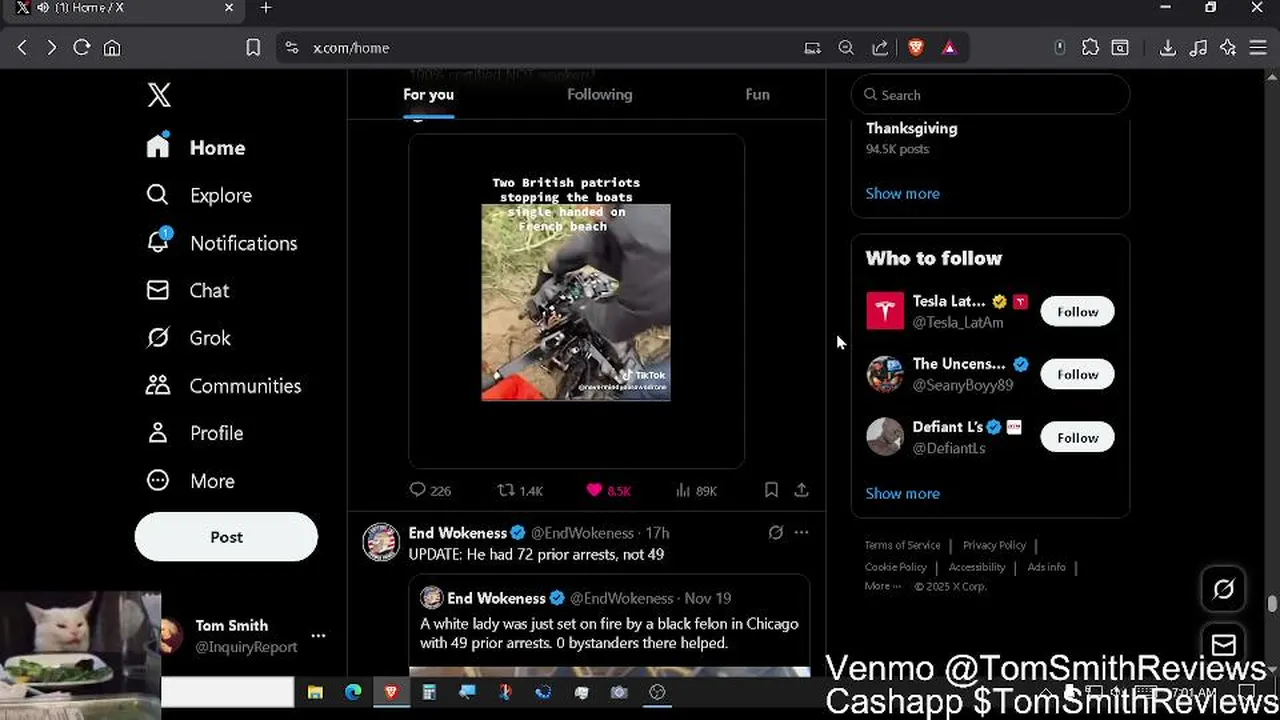Expand the More footer links
The image size is (1280, 720).
tap(882, 586)
